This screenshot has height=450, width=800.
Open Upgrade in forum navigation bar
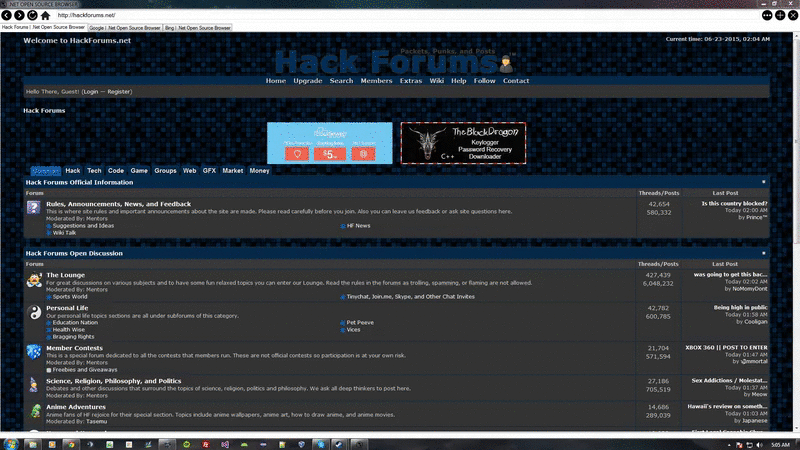308,81
